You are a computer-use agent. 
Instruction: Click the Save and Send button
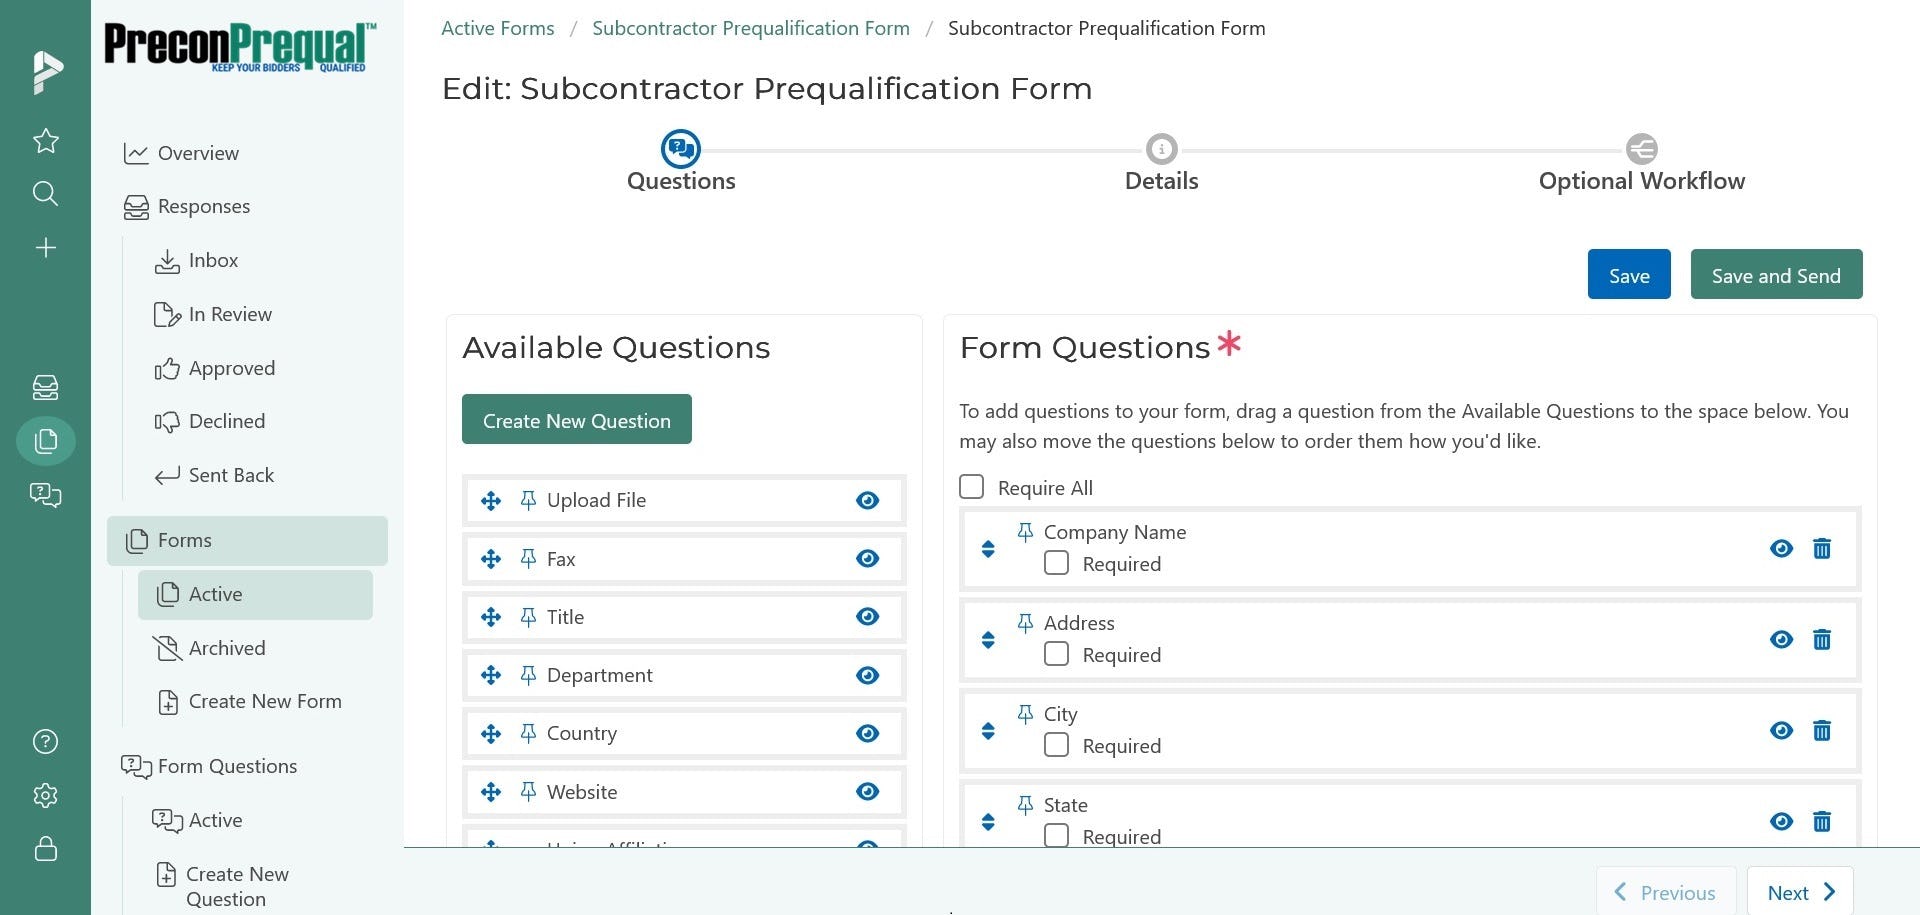[x=1775, y=274]
